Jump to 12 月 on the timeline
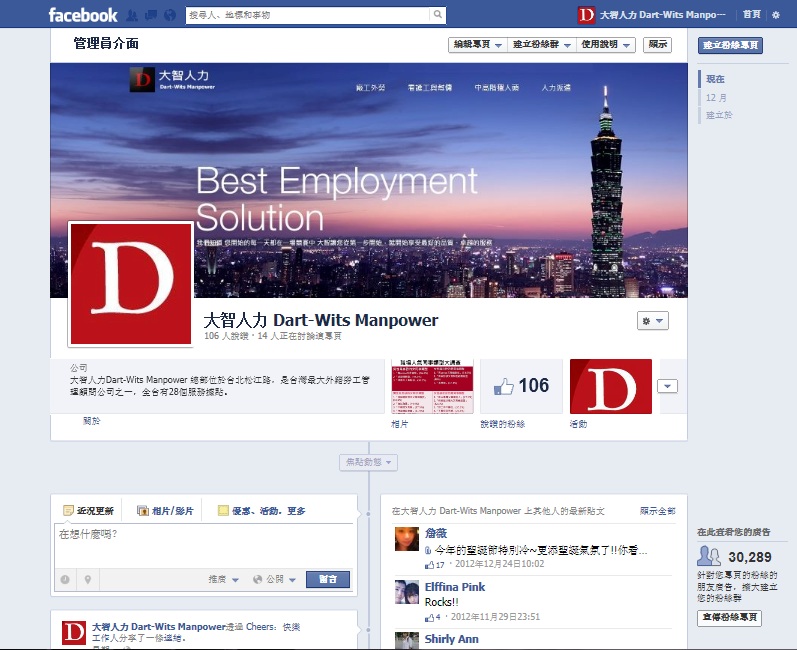 point(716,98)
